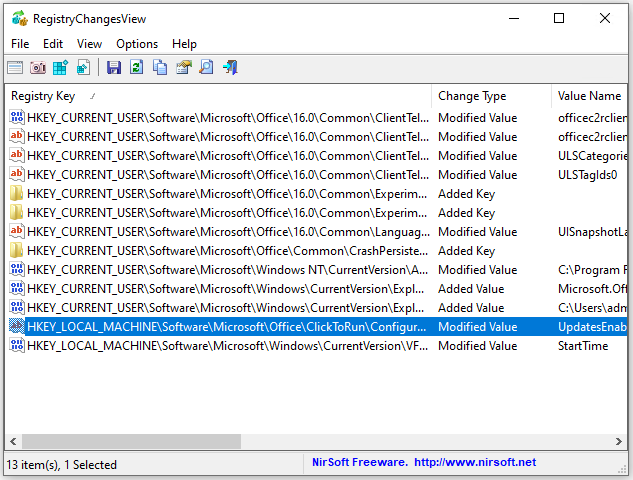The width and height of the screenshot is (633, 480).
Task: Click the blue grid toolbar icon
Action: 61,68
